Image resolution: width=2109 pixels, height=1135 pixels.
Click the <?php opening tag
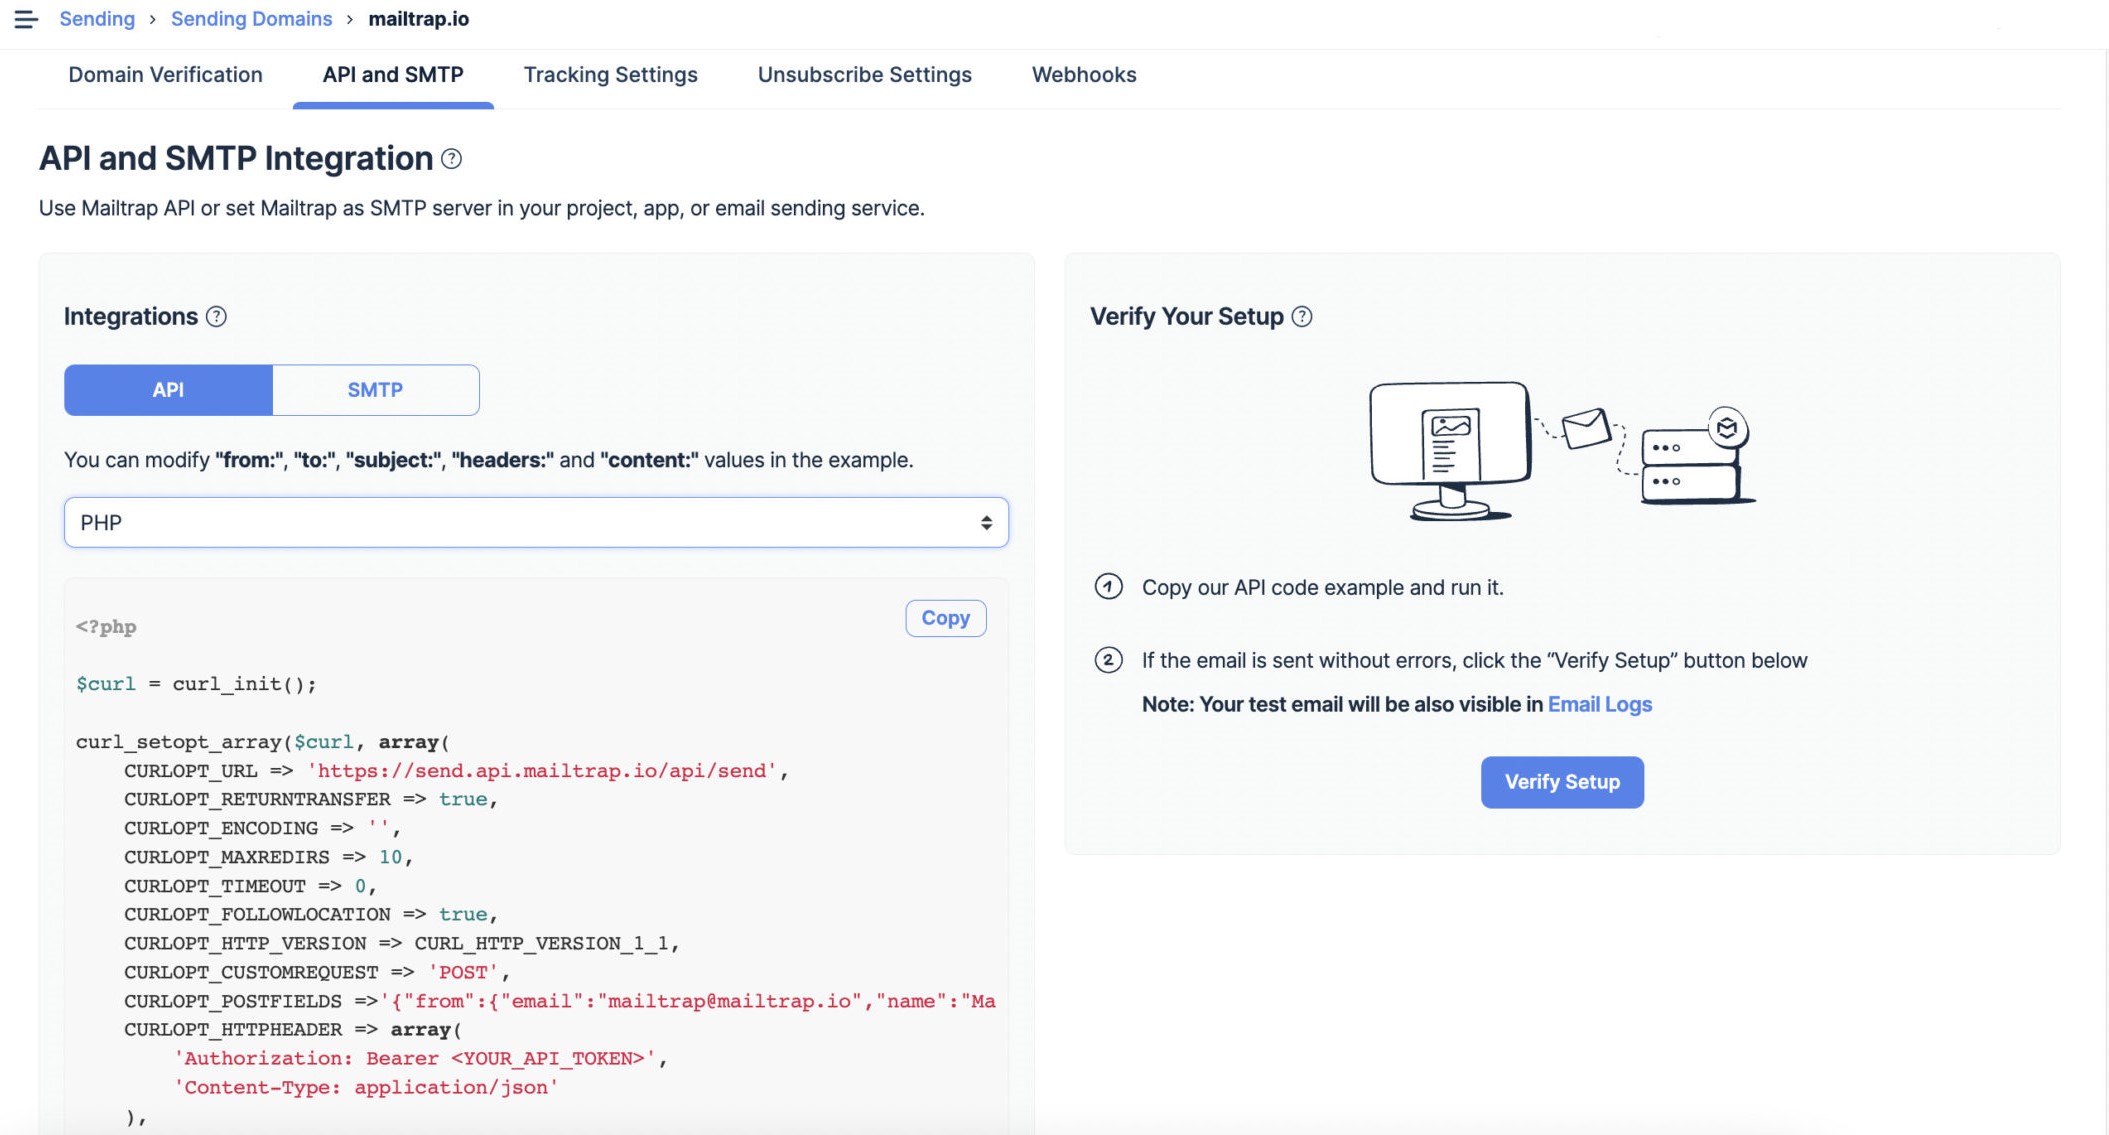pos(106,627)
